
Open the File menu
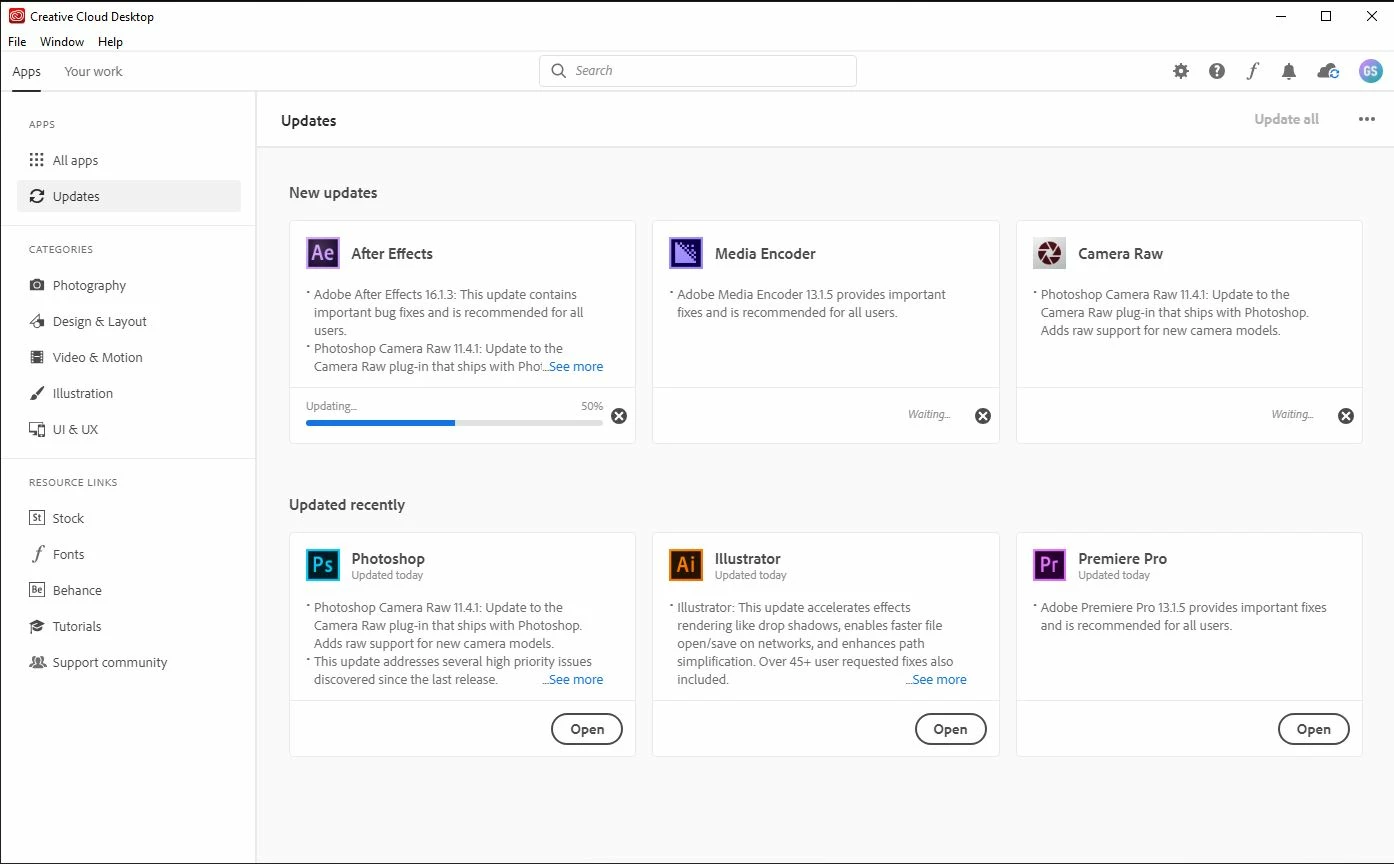(17, 42)
